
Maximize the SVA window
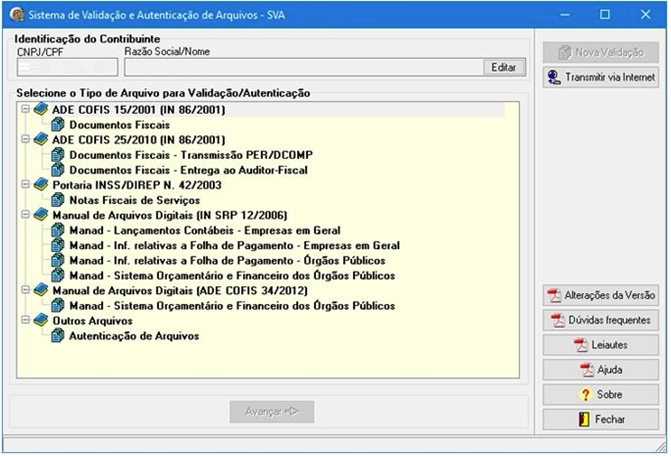[605, 15]
